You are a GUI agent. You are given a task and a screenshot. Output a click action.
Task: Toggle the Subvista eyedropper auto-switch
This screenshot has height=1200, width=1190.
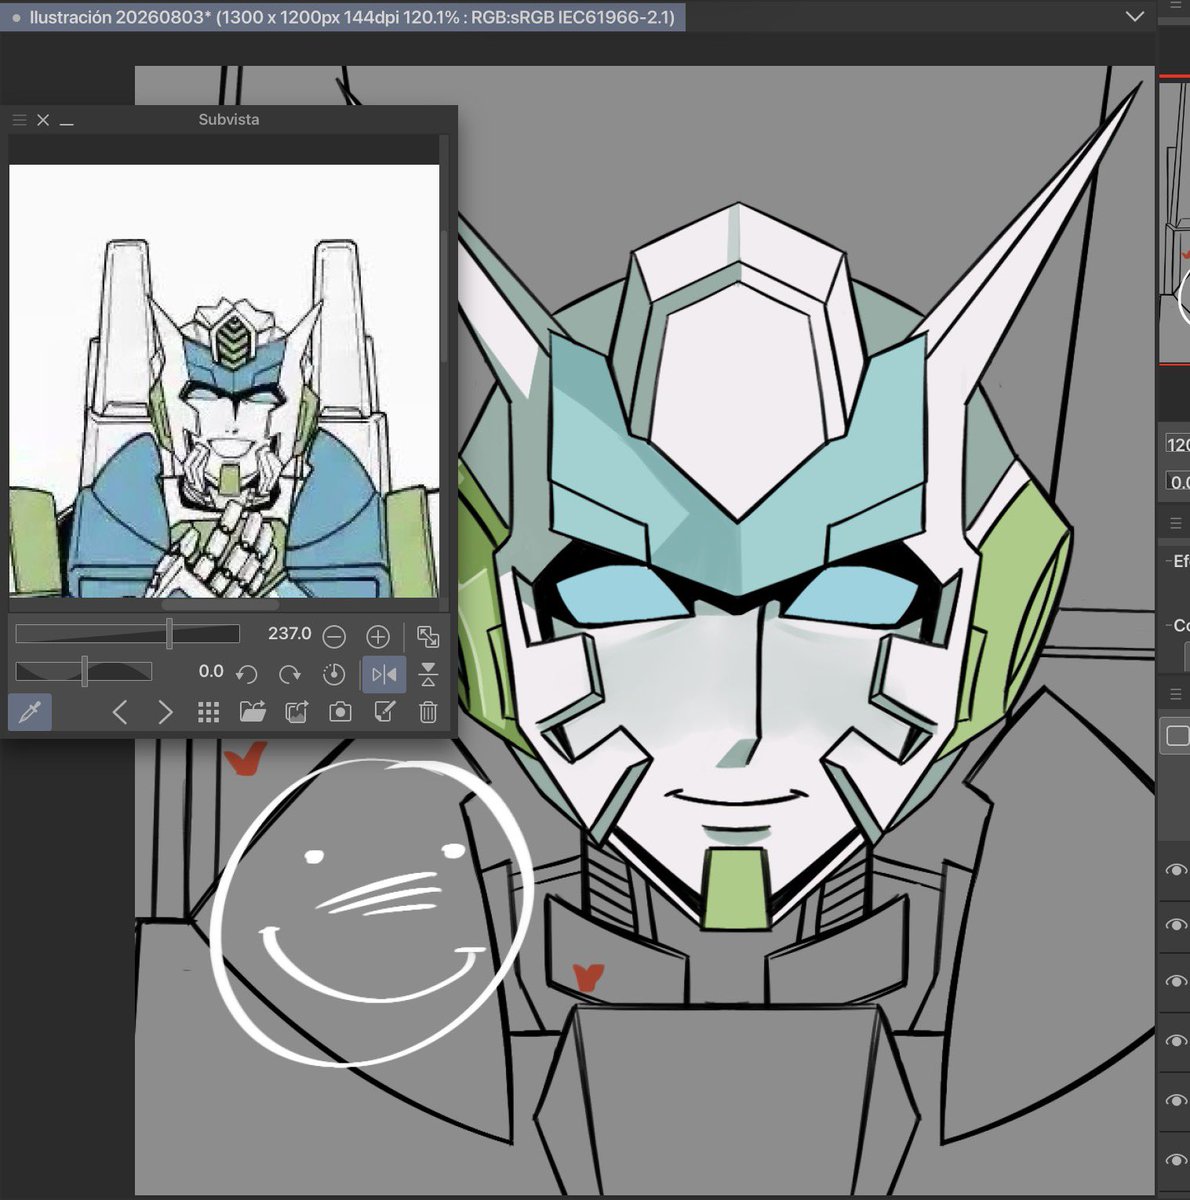coord(30,712)
